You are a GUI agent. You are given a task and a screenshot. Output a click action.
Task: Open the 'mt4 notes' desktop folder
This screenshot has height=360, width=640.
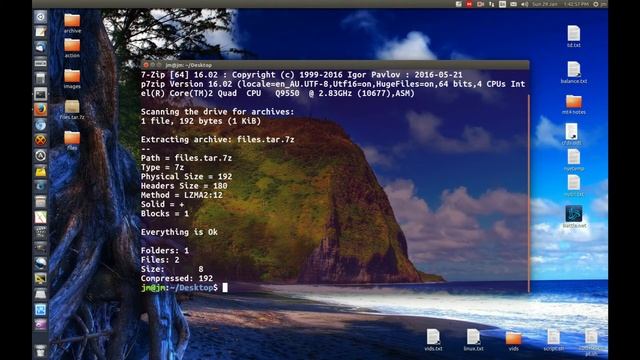pos(573,104)
